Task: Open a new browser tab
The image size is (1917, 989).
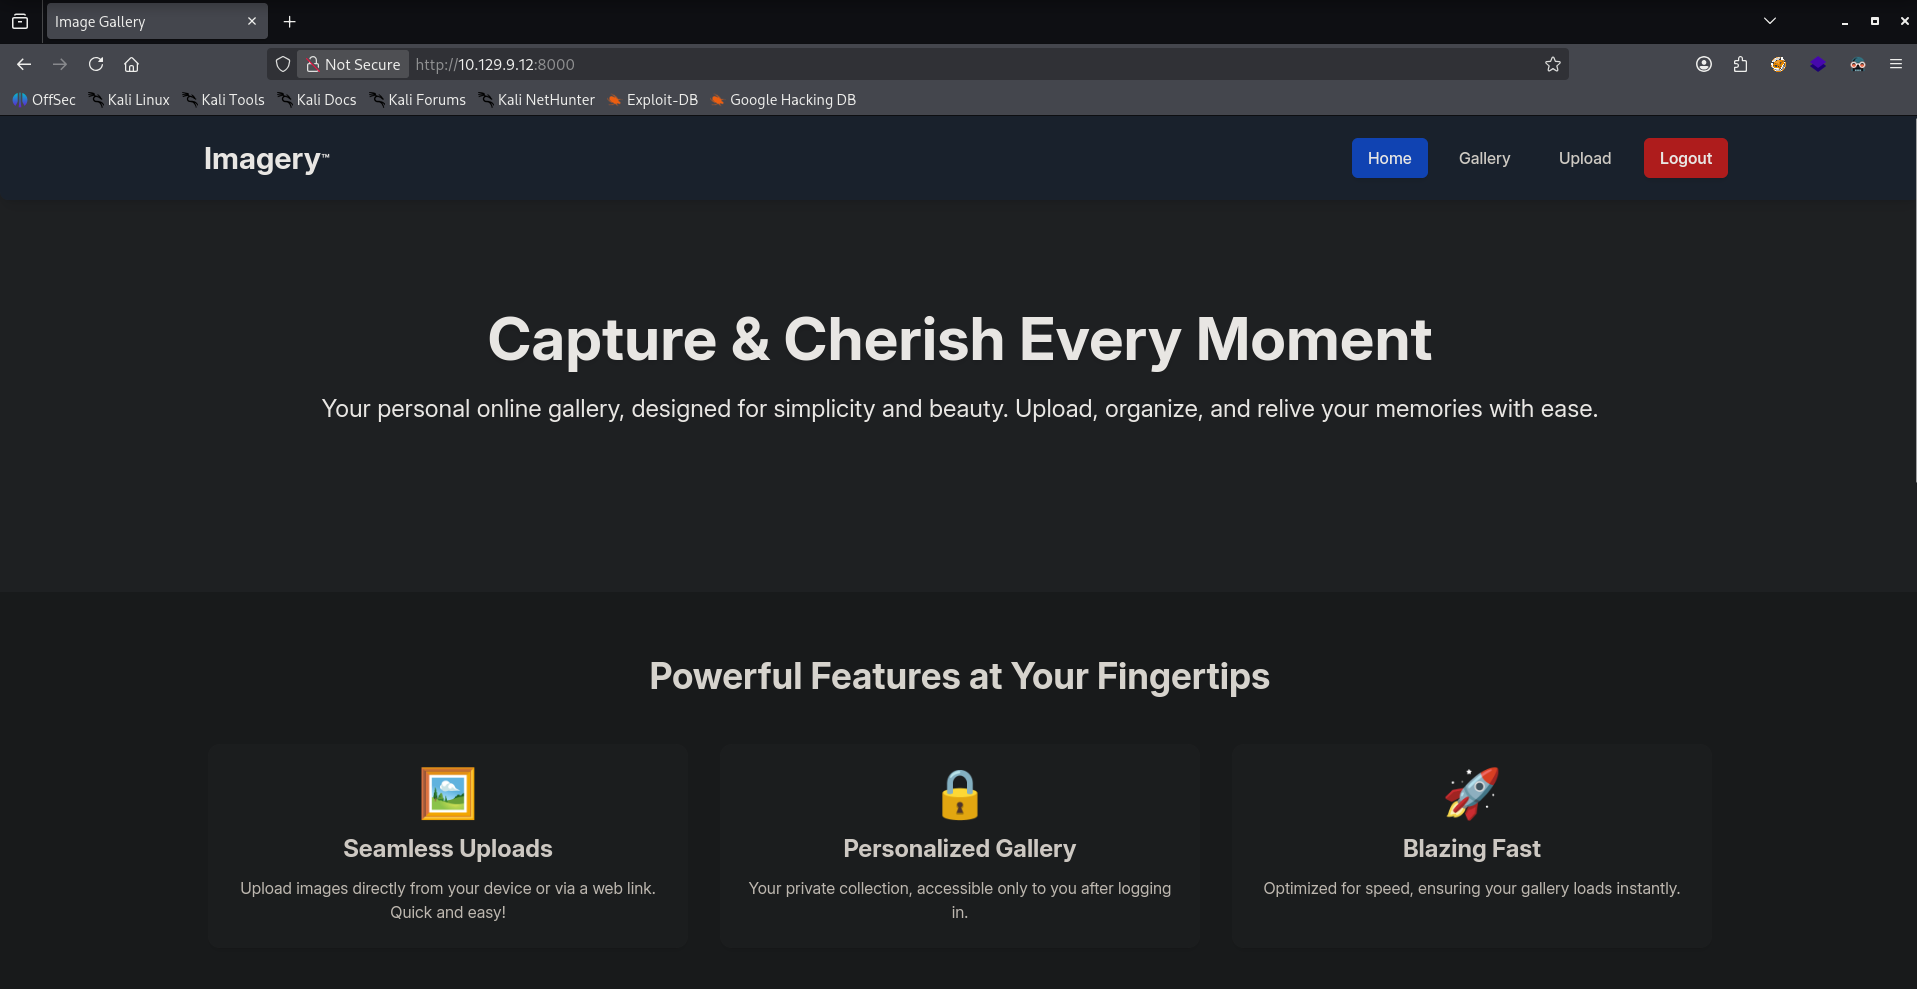Action: tap(289, 21)
